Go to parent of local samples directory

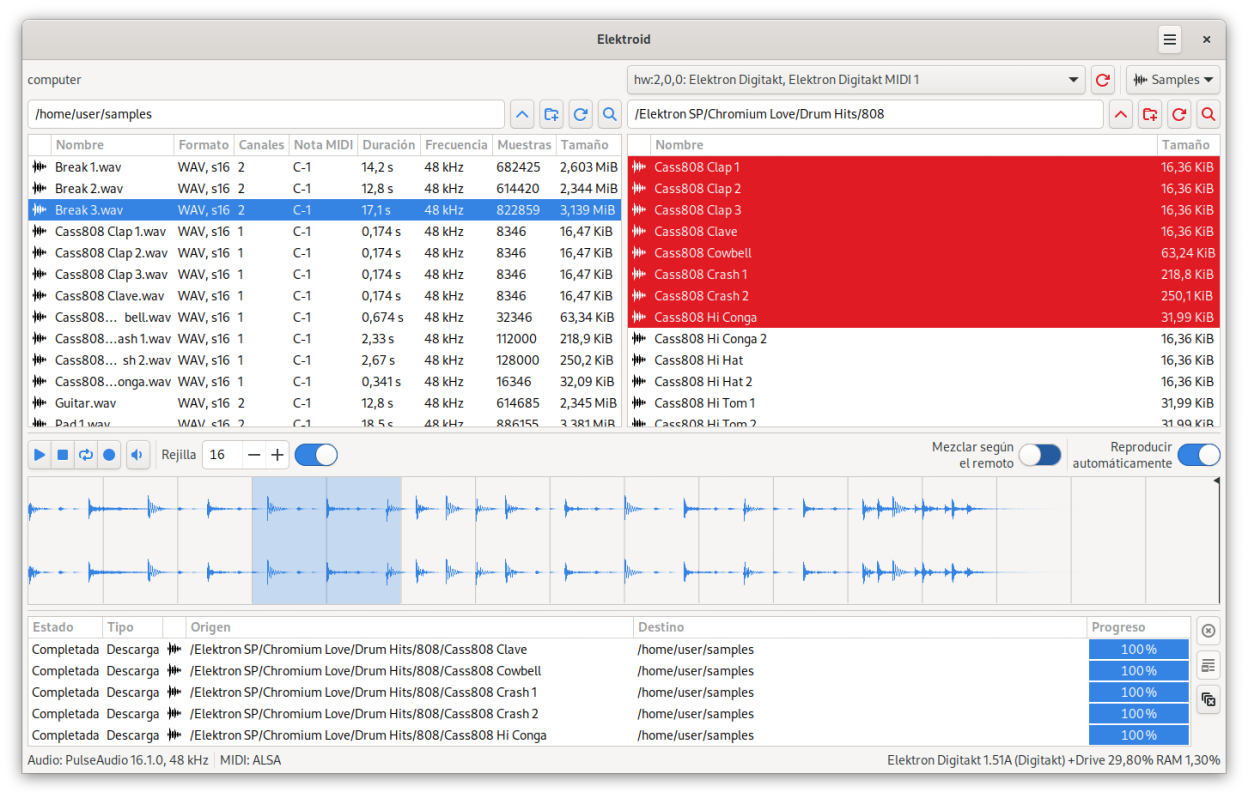(x=522, y=114)
